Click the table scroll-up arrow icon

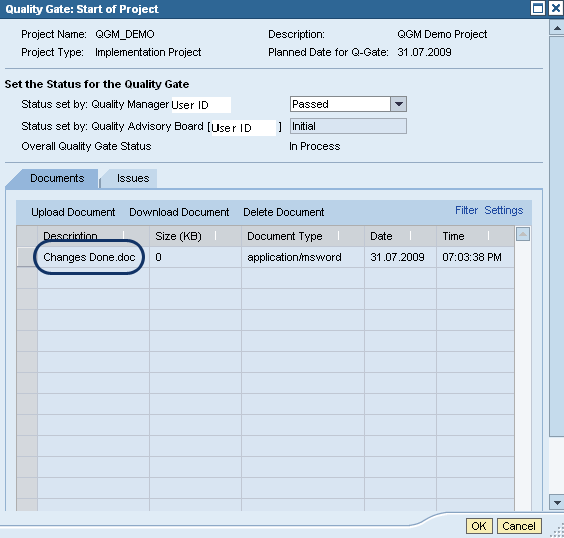(x=523, y=234)
